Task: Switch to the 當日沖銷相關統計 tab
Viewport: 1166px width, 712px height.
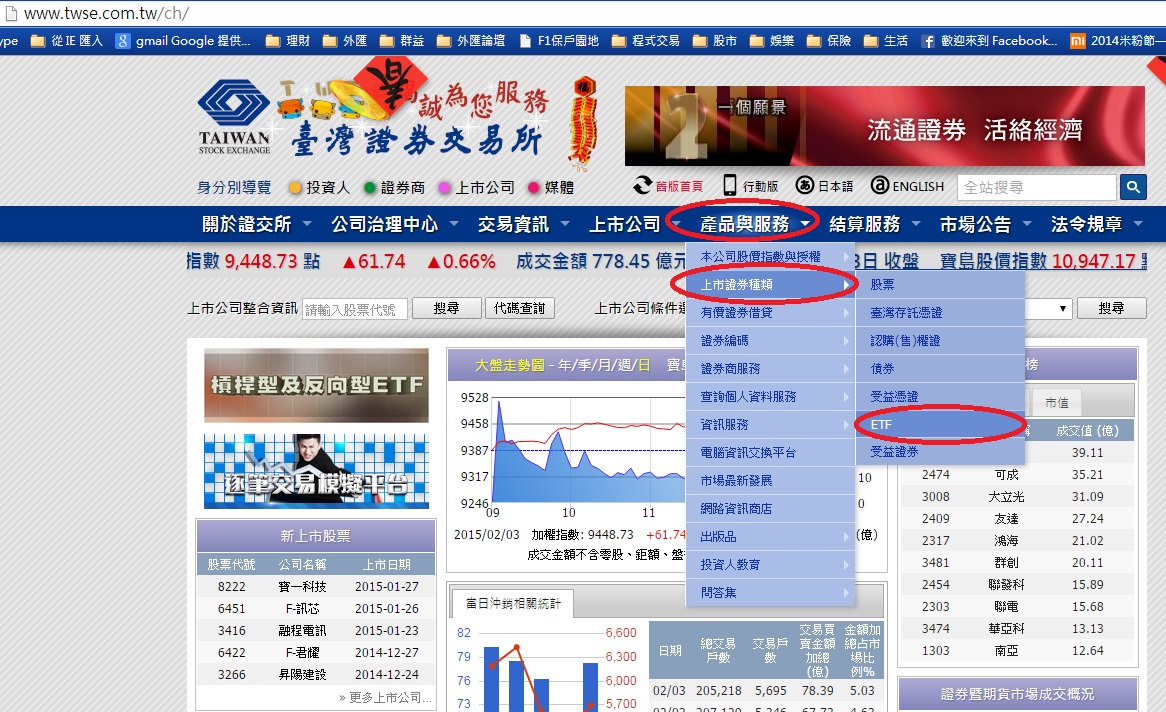Action: pos(512,603)
